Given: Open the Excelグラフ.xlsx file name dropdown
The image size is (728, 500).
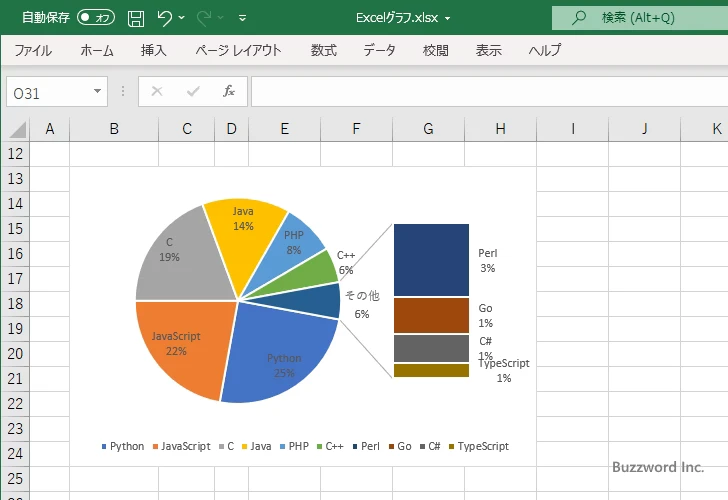Looking at the screenshot, I should click(448, 19).
